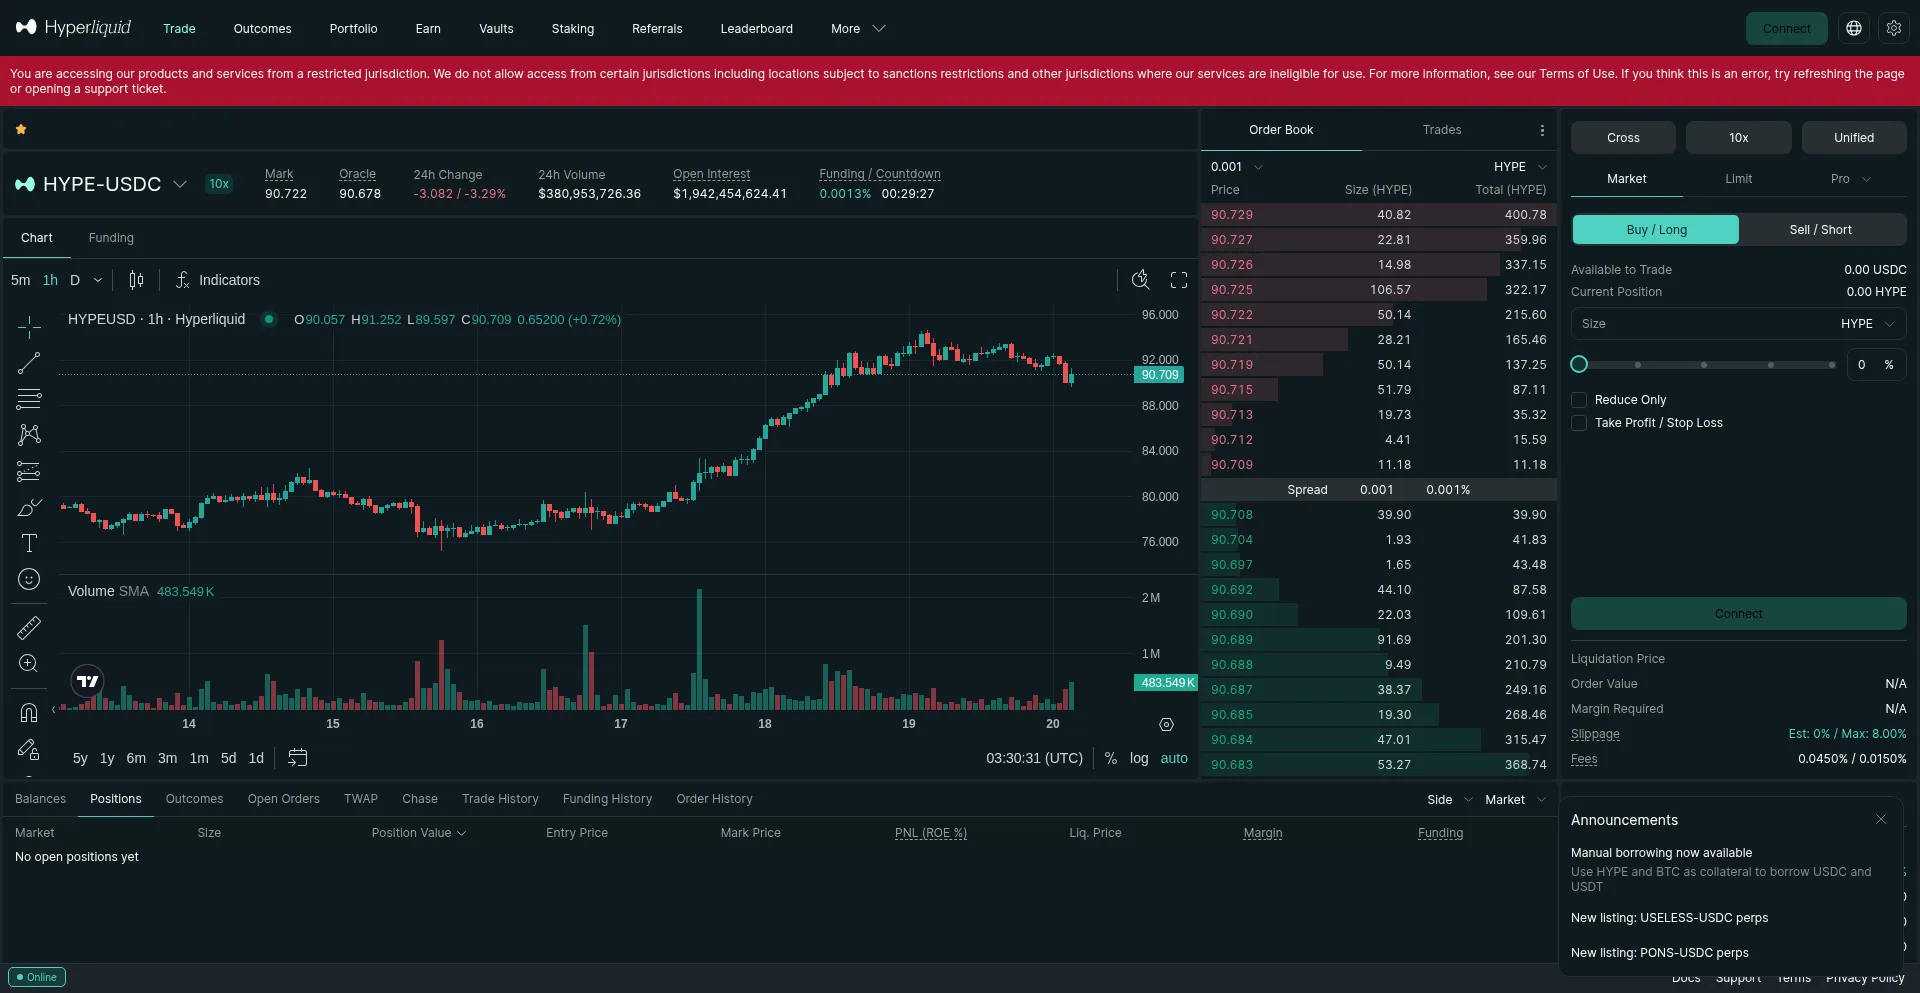This screenshot has height=993, width=1920.
Task: Open language globe settings
Action: [1854, 28]
